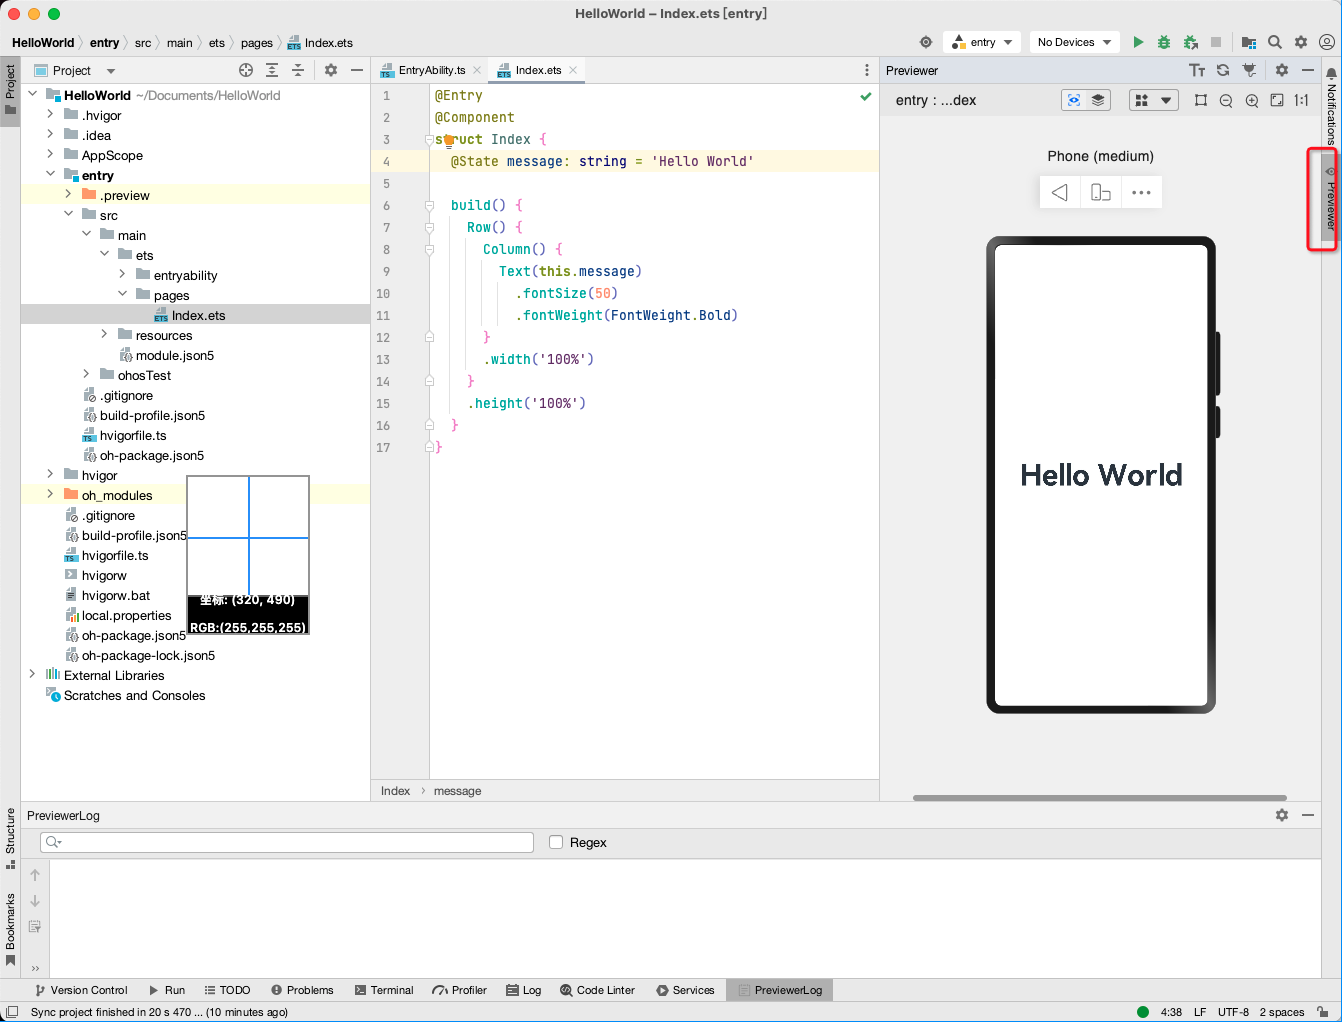Open Previewer panel settings gear
Screen dimensions: 1342x1022
1282,70
